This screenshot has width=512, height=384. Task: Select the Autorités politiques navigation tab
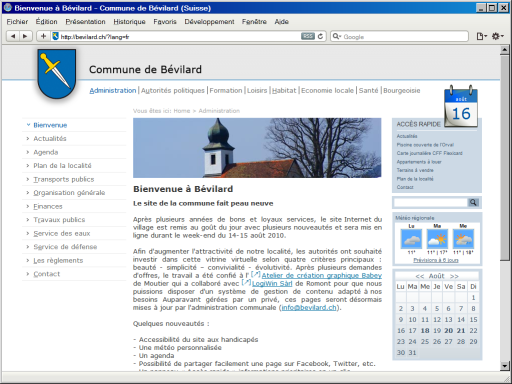[x=173, y=91]
